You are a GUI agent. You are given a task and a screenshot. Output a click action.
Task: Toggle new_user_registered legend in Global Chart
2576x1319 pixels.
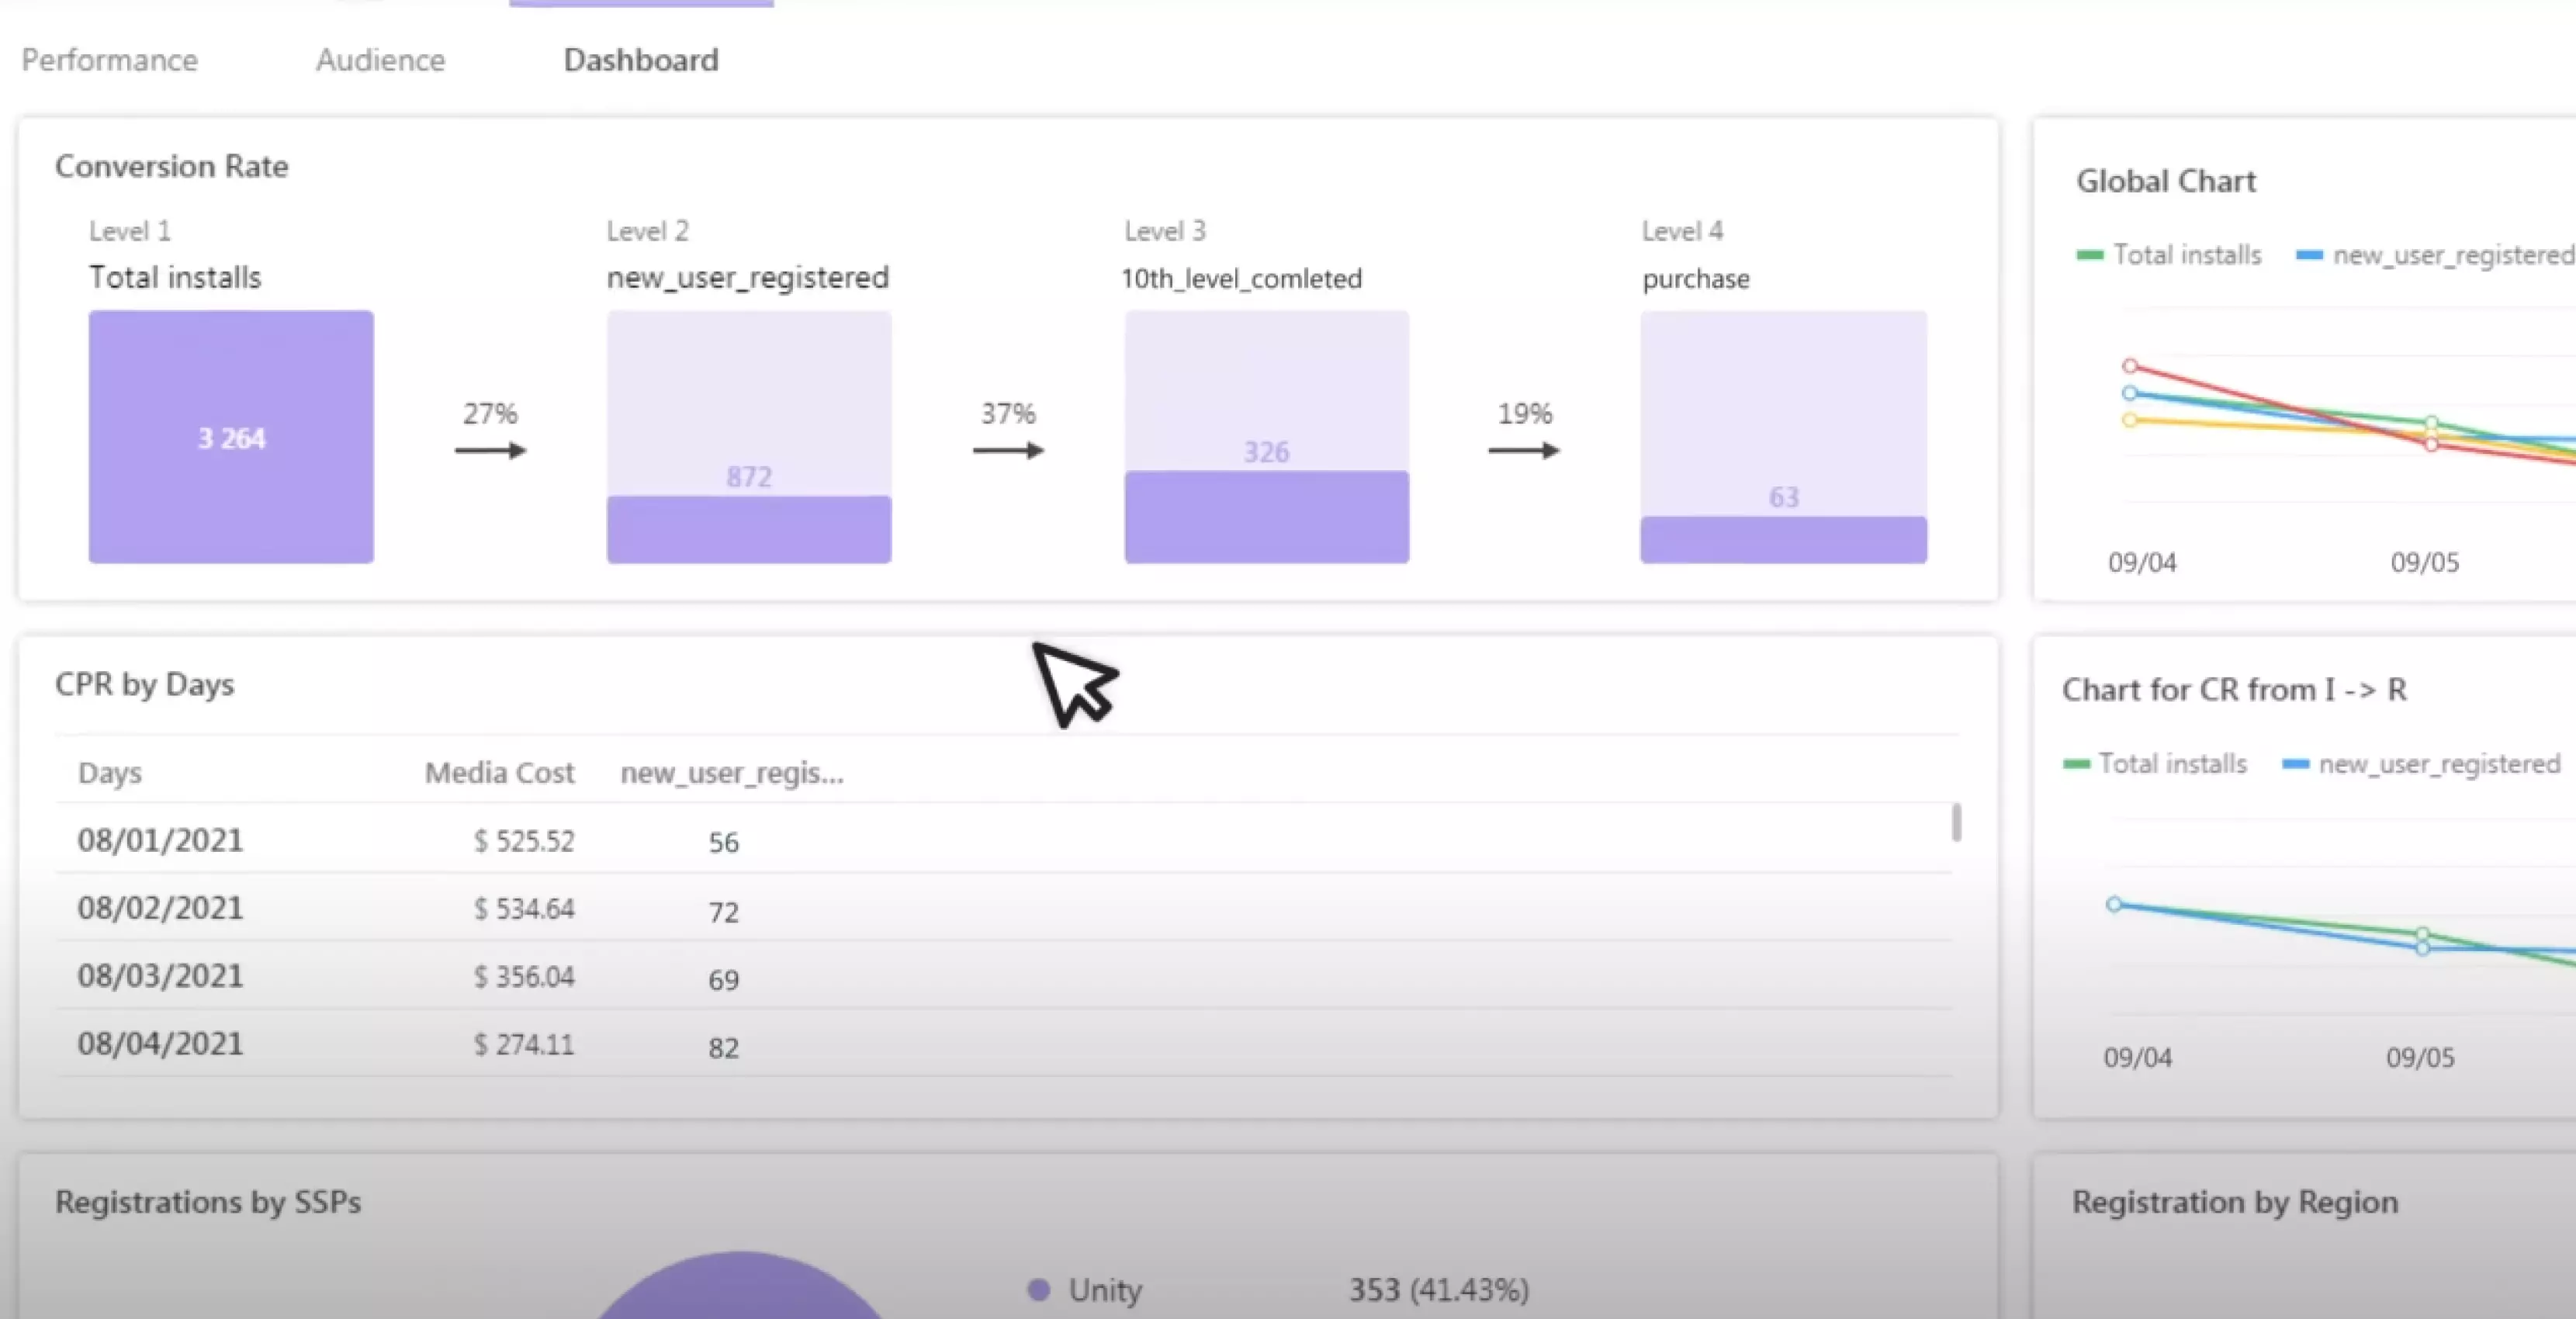pos(2436,255)
